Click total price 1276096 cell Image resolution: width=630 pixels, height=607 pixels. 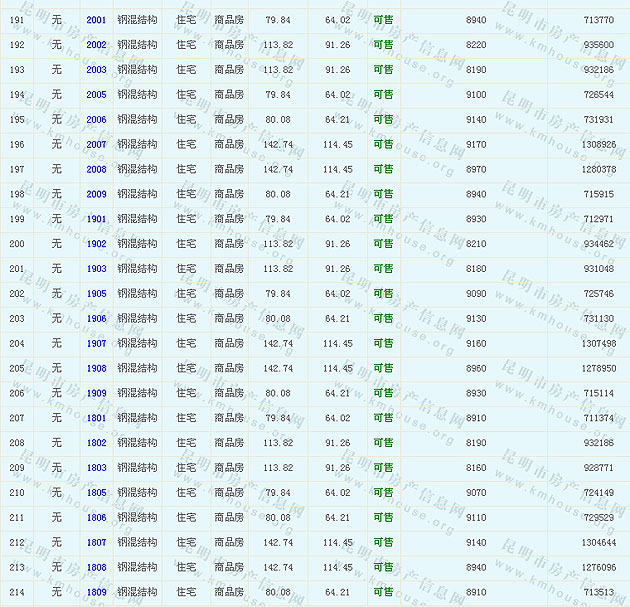pyautogui.click(x=598, y=567)
